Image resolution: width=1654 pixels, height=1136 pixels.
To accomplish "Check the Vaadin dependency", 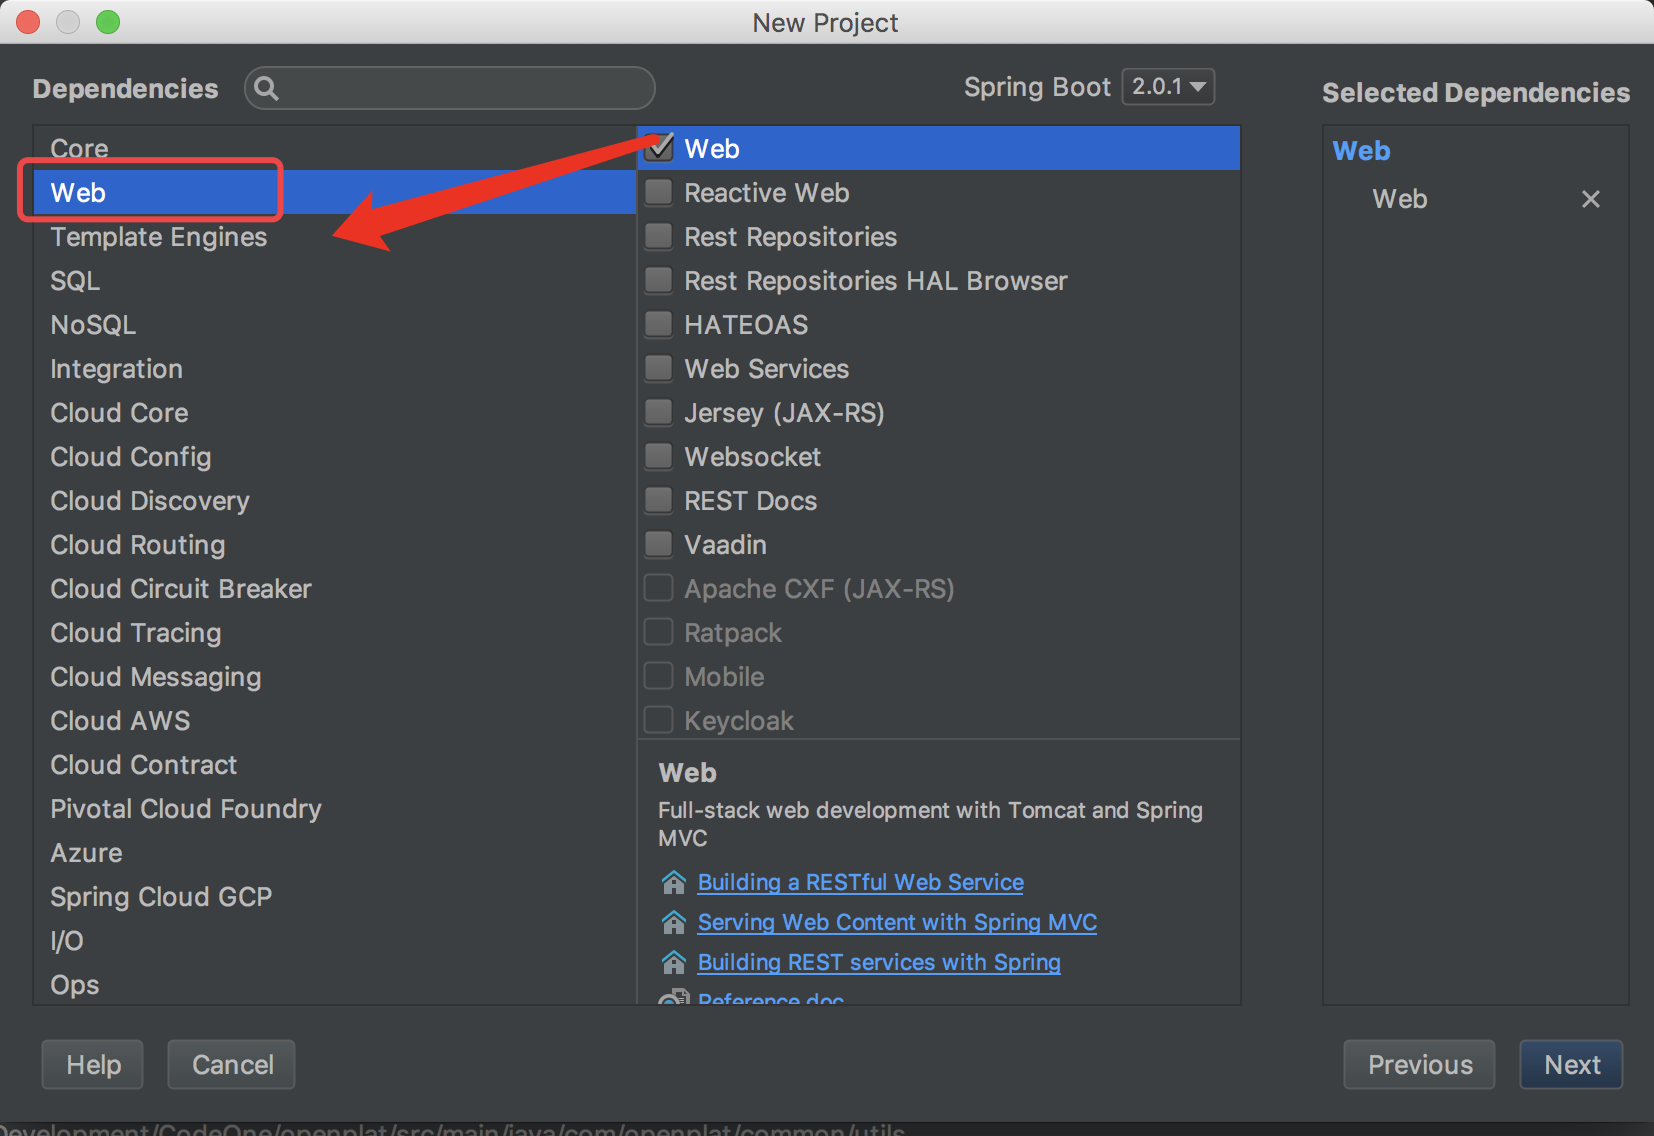I will [659, 544].
